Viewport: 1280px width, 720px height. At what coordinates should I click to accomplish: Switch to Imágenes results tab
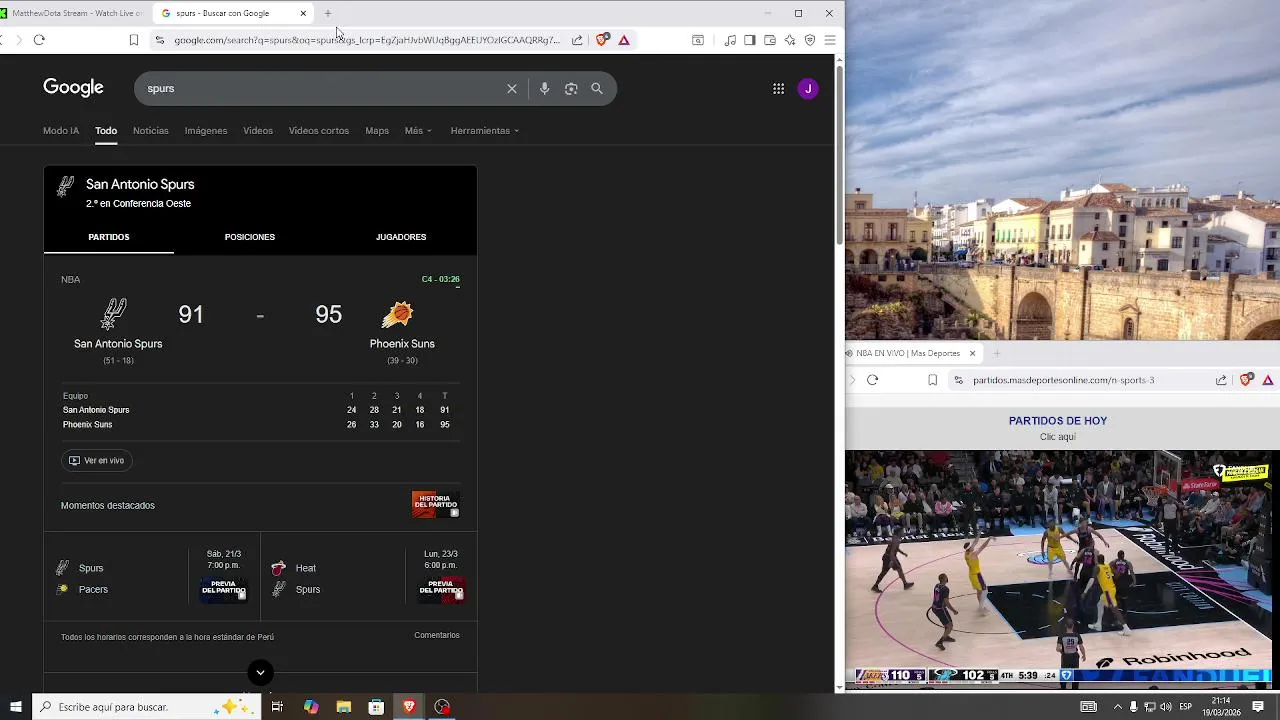tap(206, 131)
